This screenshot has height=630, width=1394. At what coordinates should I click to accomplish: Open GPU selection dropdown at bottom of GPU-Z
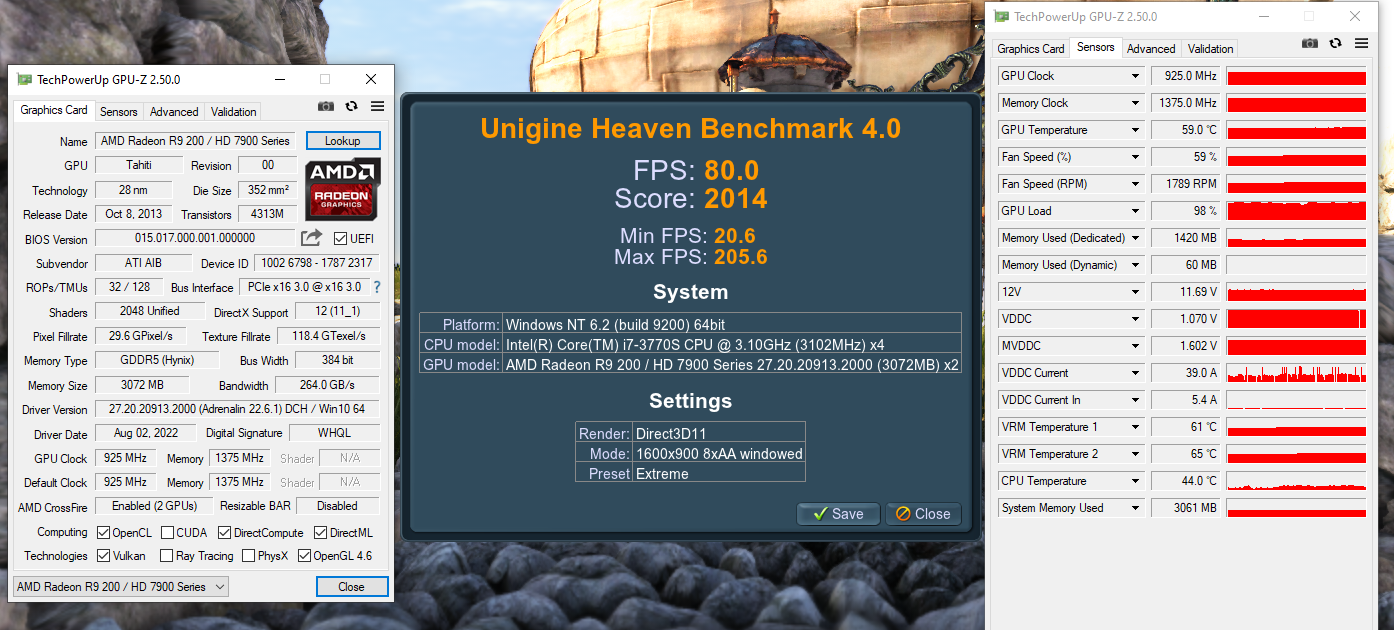[x=121, y=587]
